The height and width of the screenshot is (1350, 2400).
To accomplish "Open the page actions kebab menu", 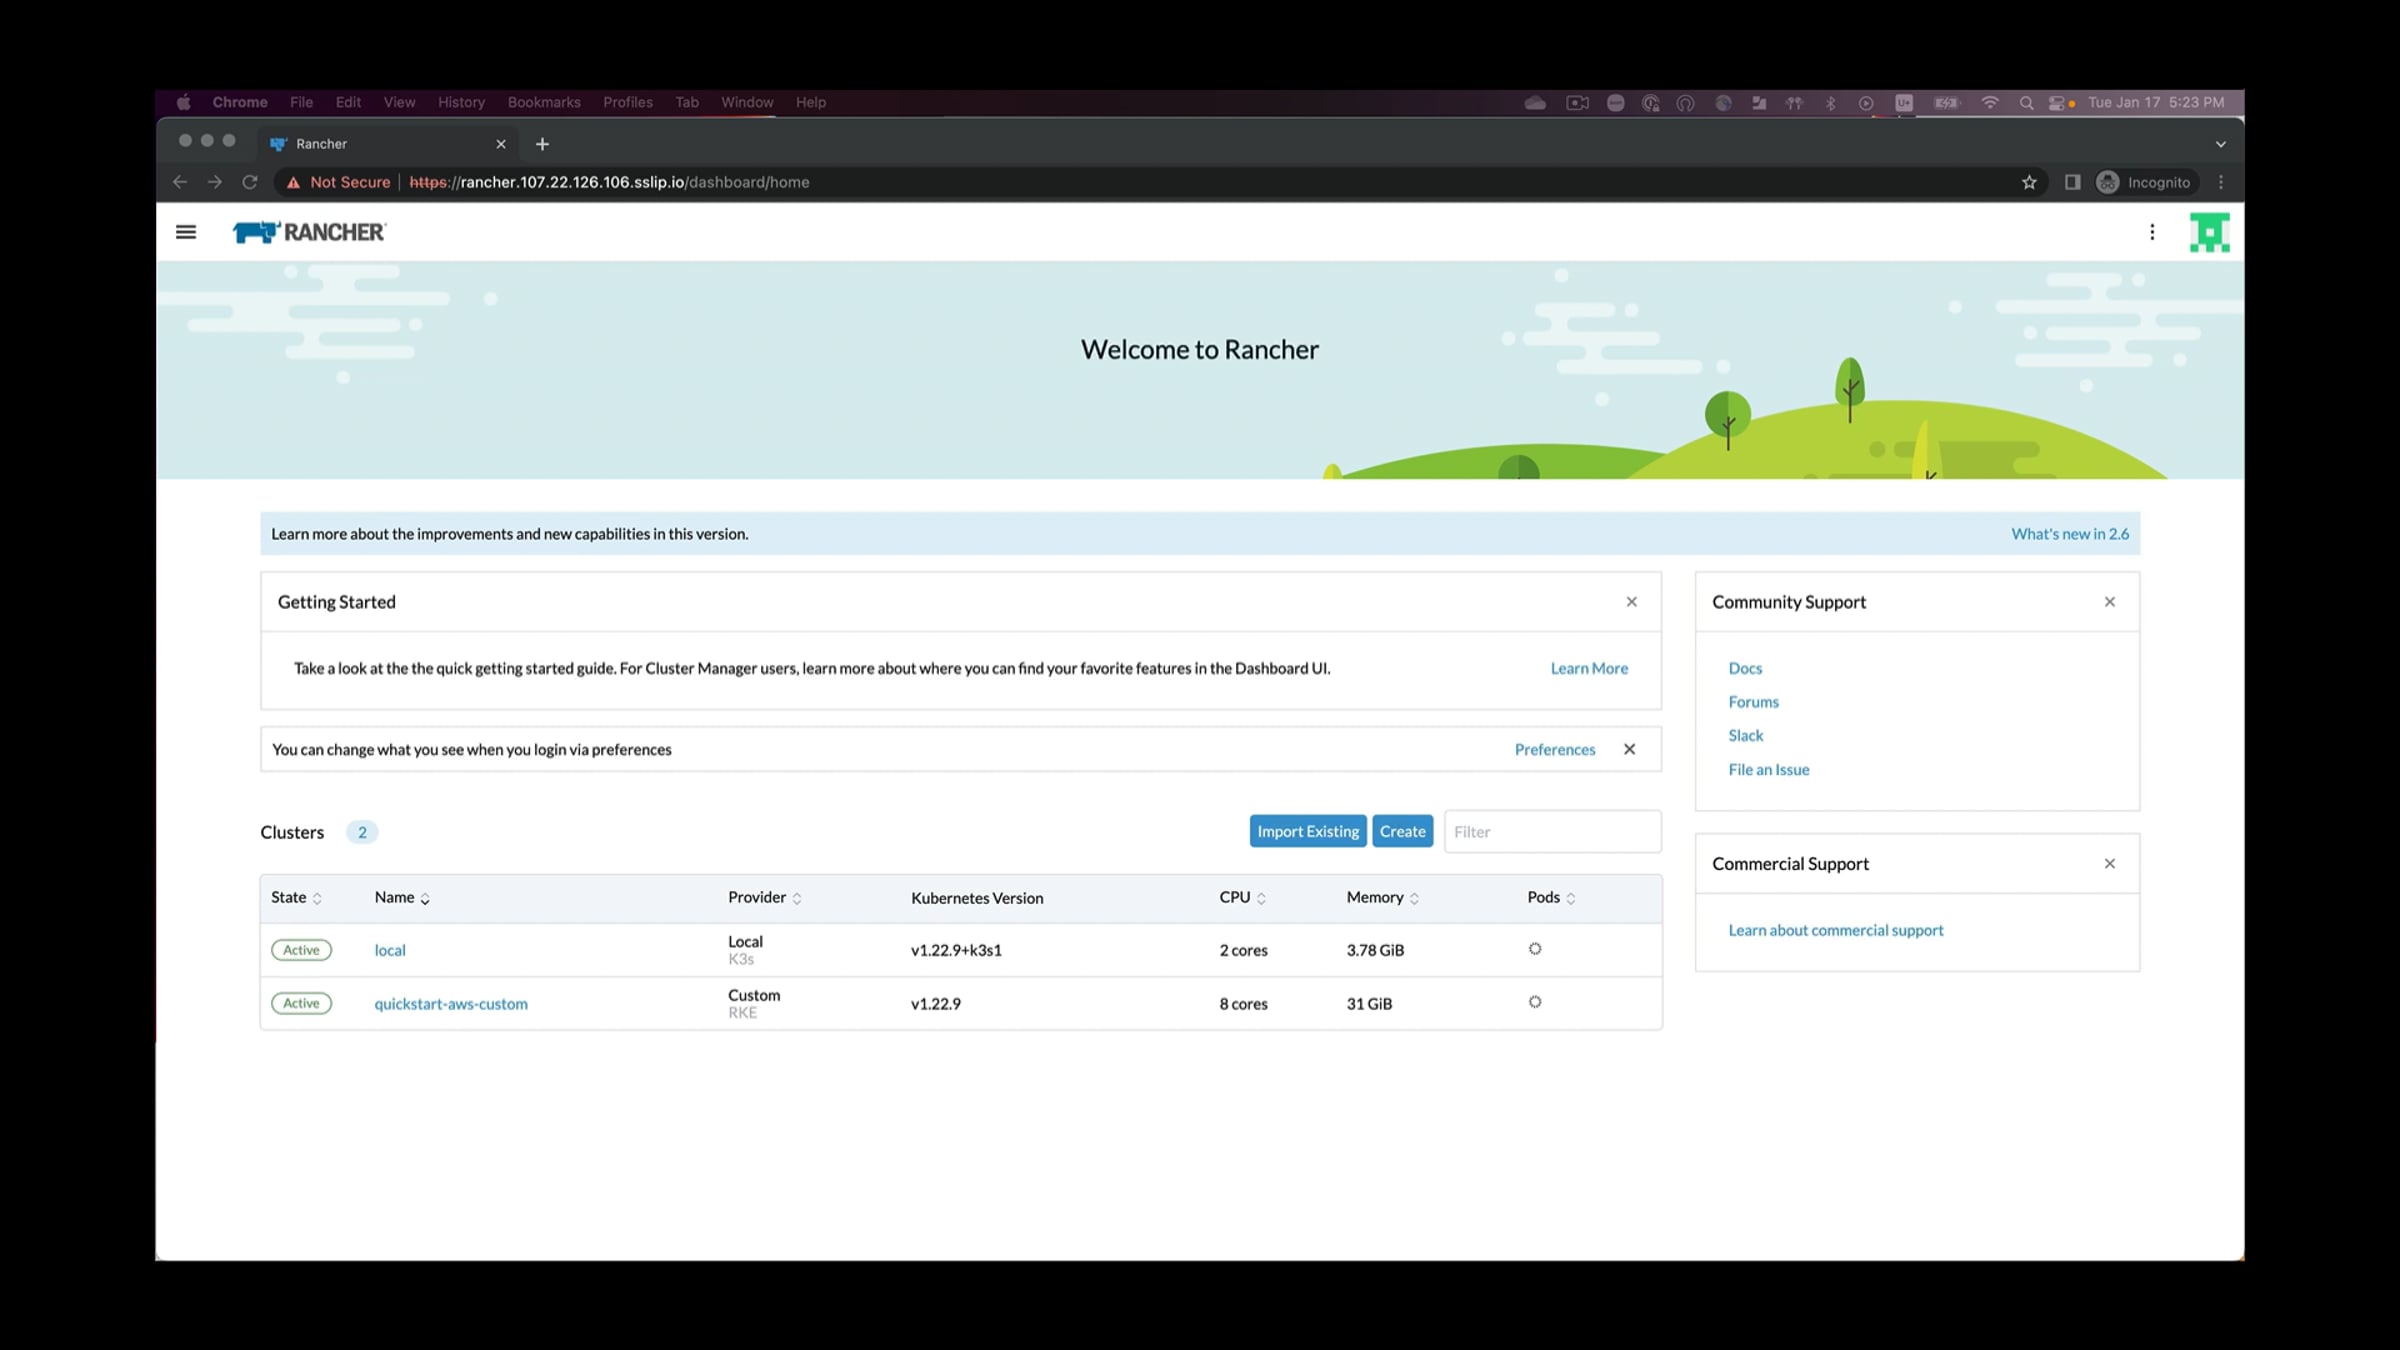I will [2152, 232].
